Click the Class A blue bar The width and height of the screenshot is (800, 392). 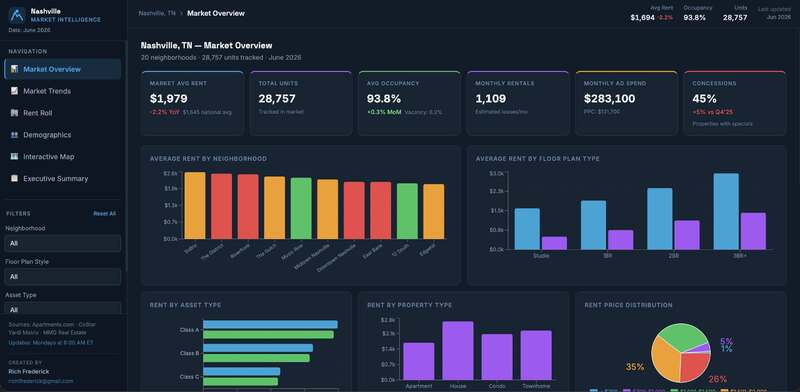pyautogui.click(x=270, y=325)
